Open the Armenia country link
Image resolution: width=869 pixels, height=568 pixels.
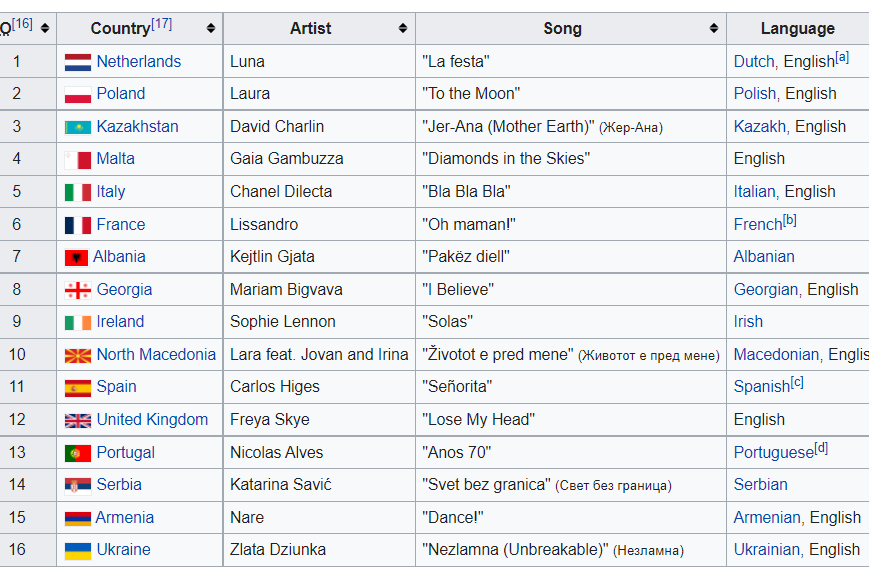coord(124,518)
